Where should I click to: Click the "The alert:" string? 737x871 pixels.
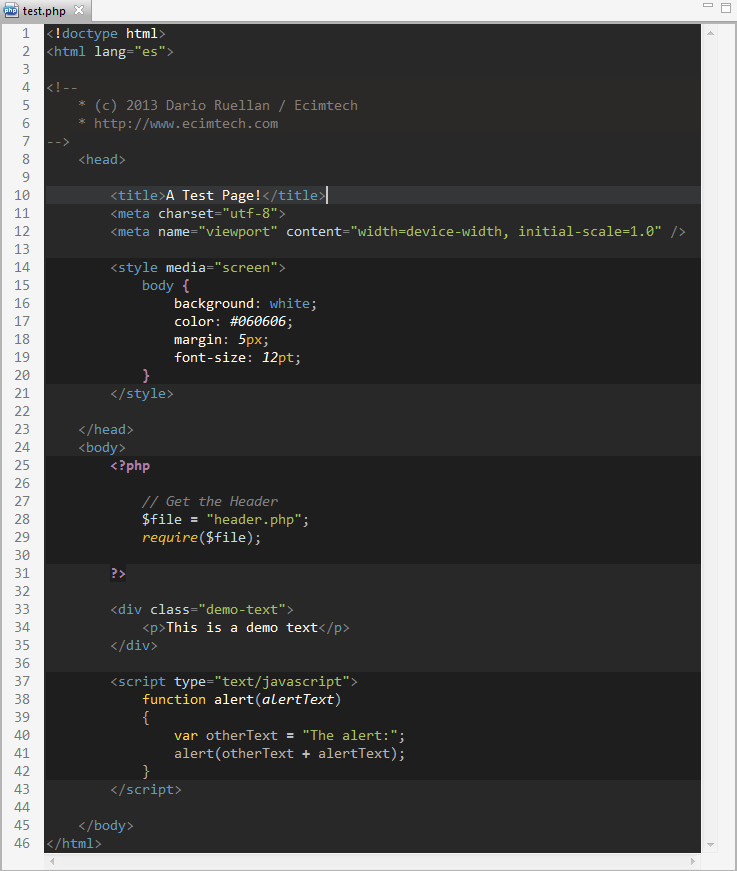350,735
